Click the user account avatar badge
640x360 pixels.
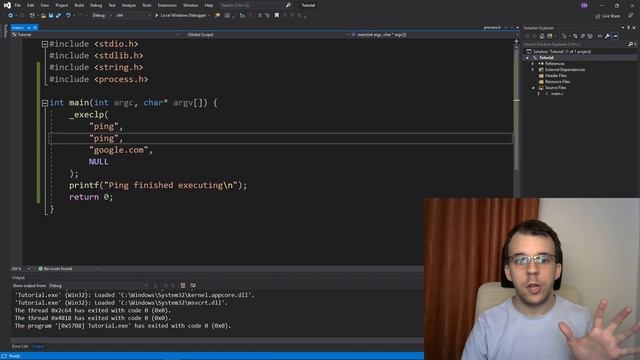click(584, 5)
